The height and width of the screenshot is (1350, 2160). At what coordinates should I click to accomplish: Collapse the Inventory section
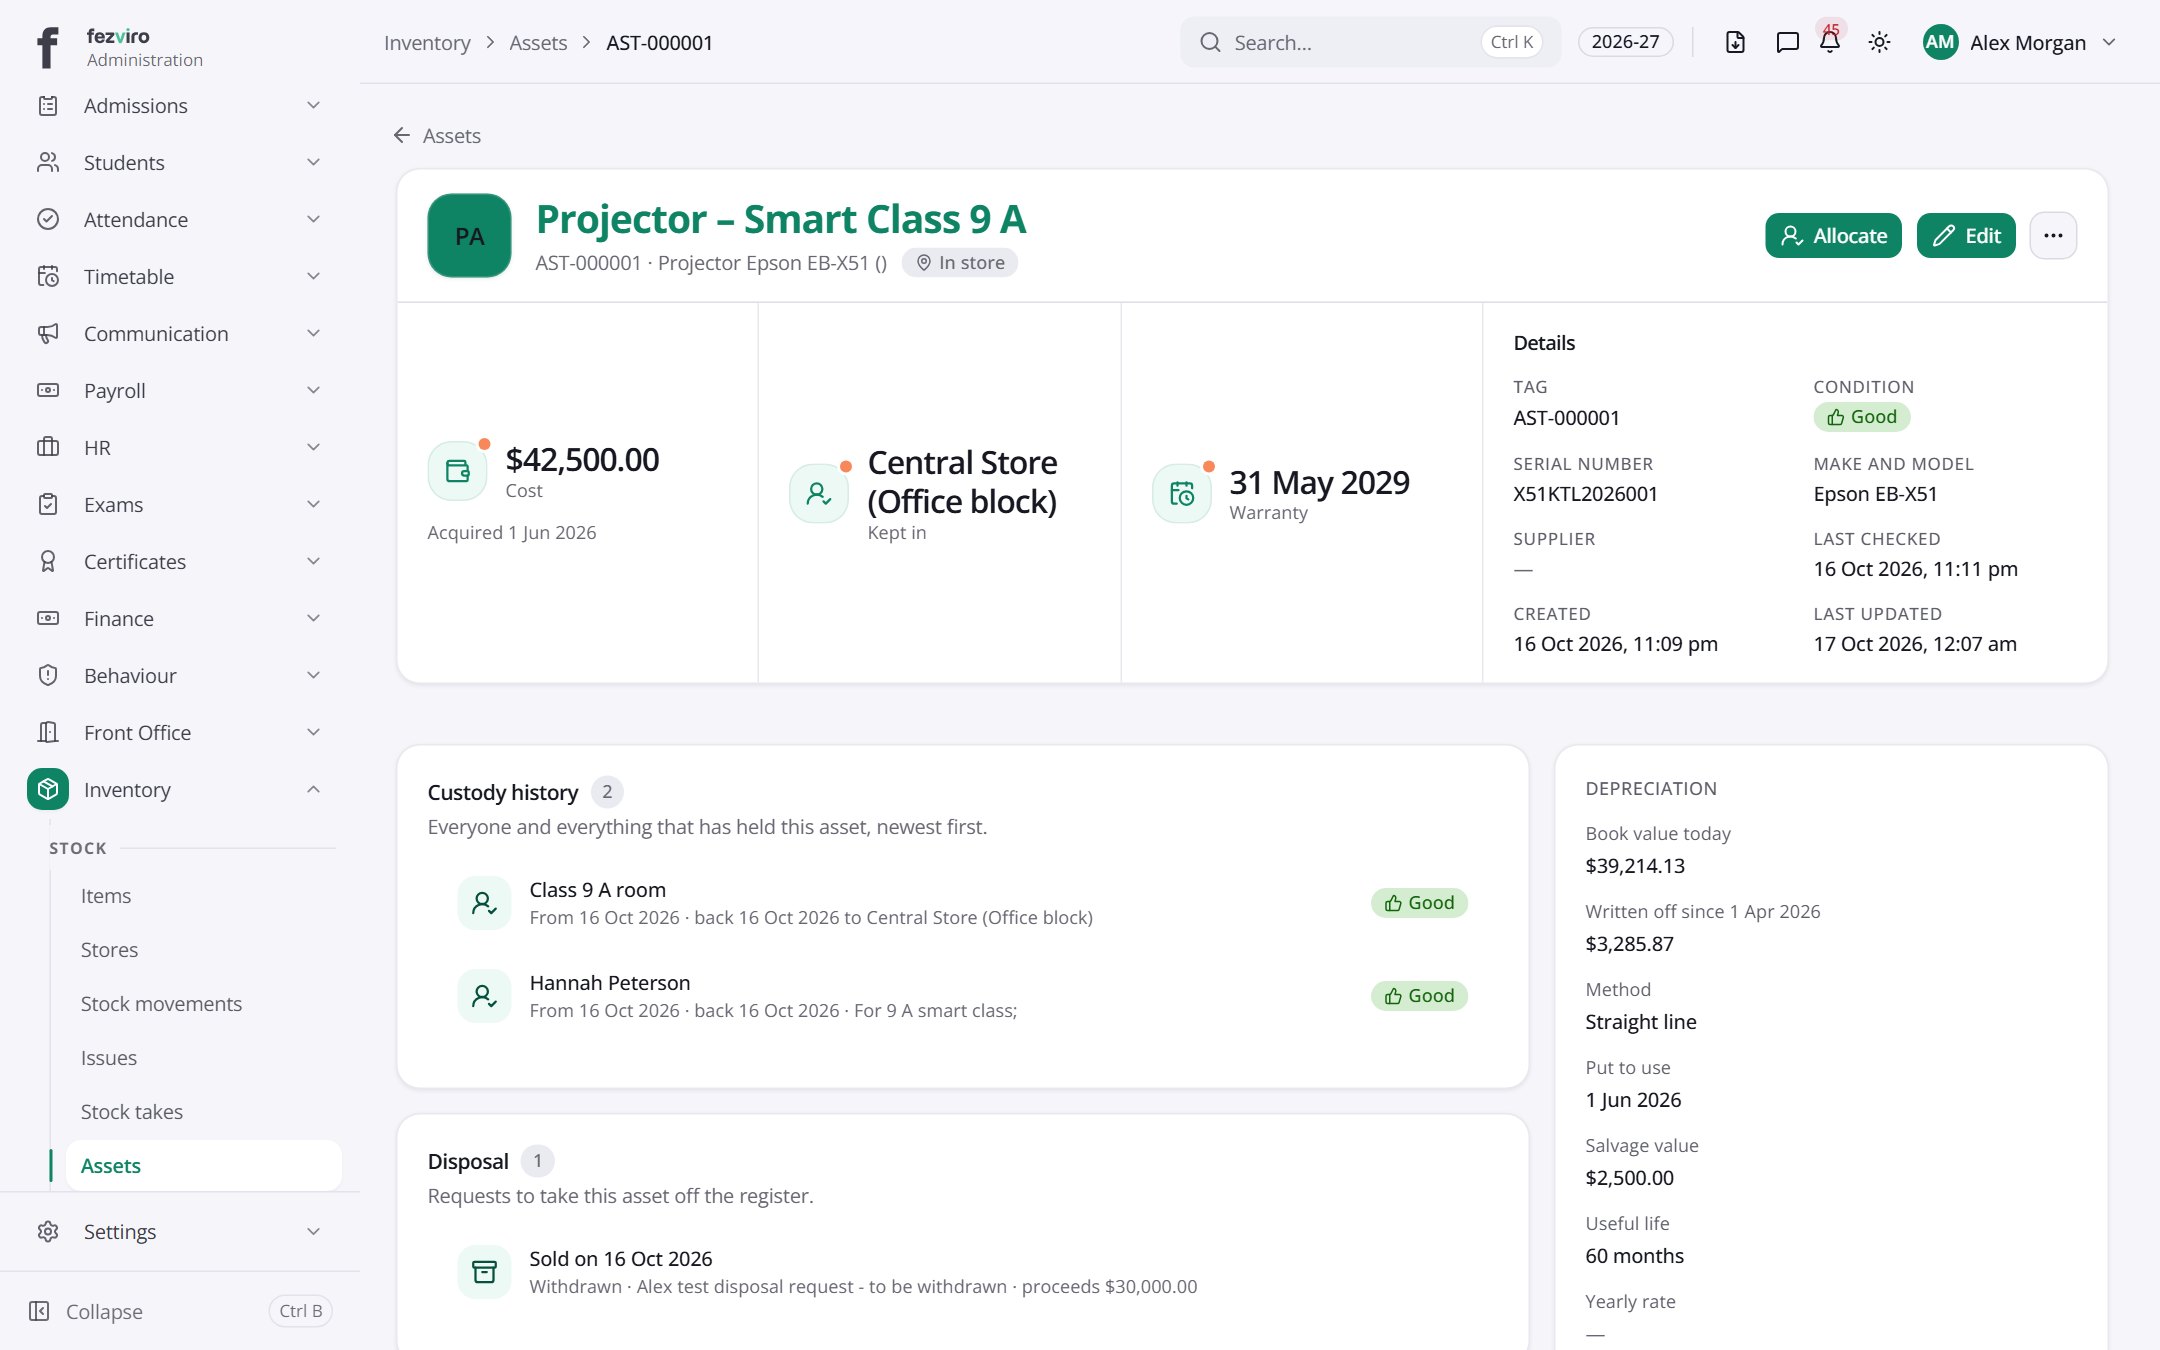[180, 789]
